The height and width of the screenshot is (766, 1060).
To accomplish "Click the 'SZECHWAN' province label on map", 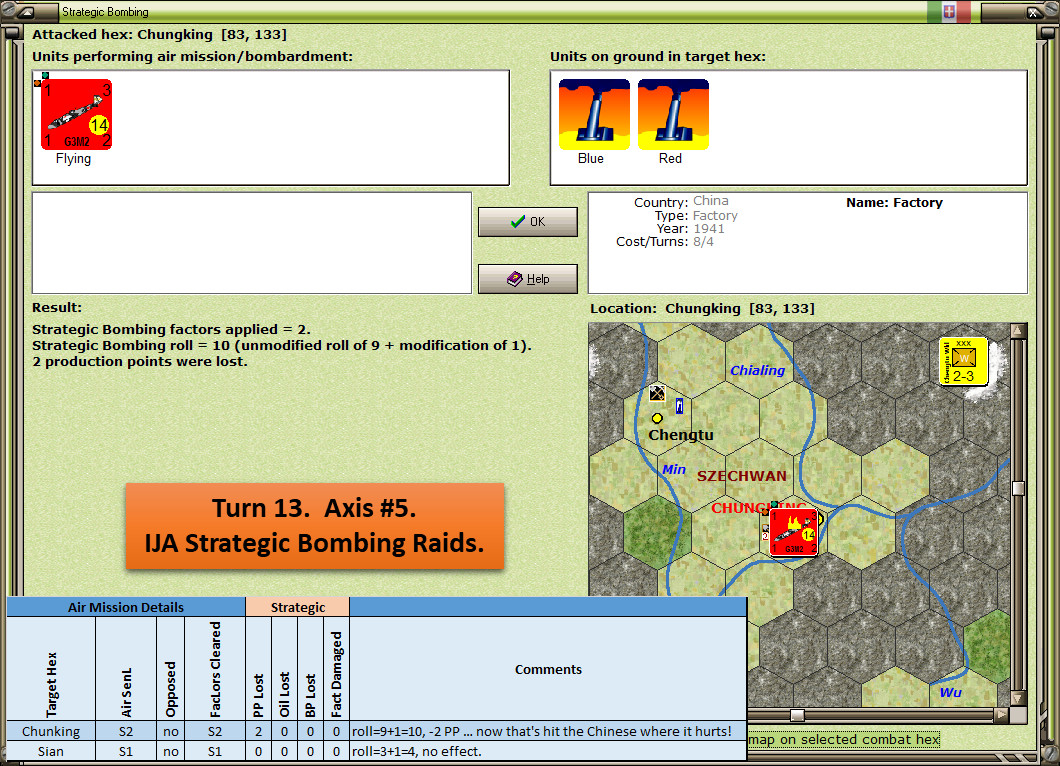I will coord(742,476).
